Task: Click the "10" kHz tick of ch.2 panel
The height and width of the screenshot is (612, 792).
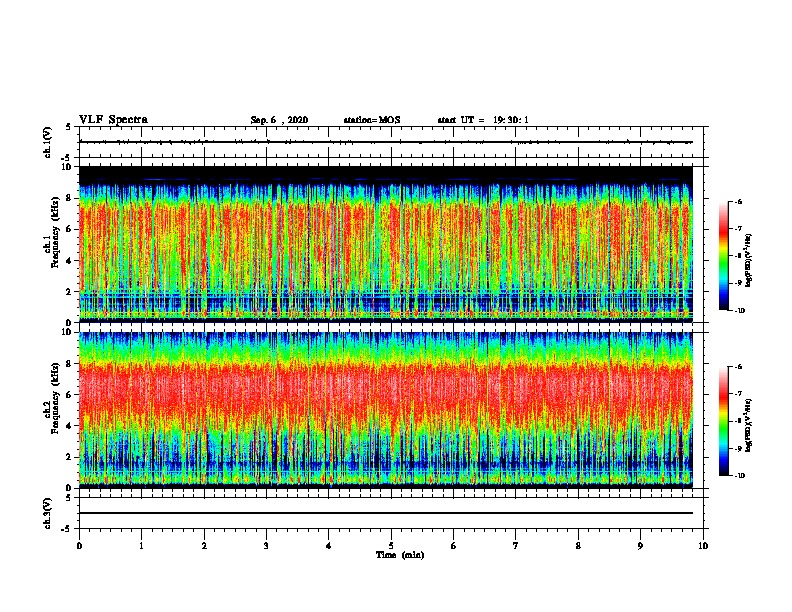Action: pos(69,332)
